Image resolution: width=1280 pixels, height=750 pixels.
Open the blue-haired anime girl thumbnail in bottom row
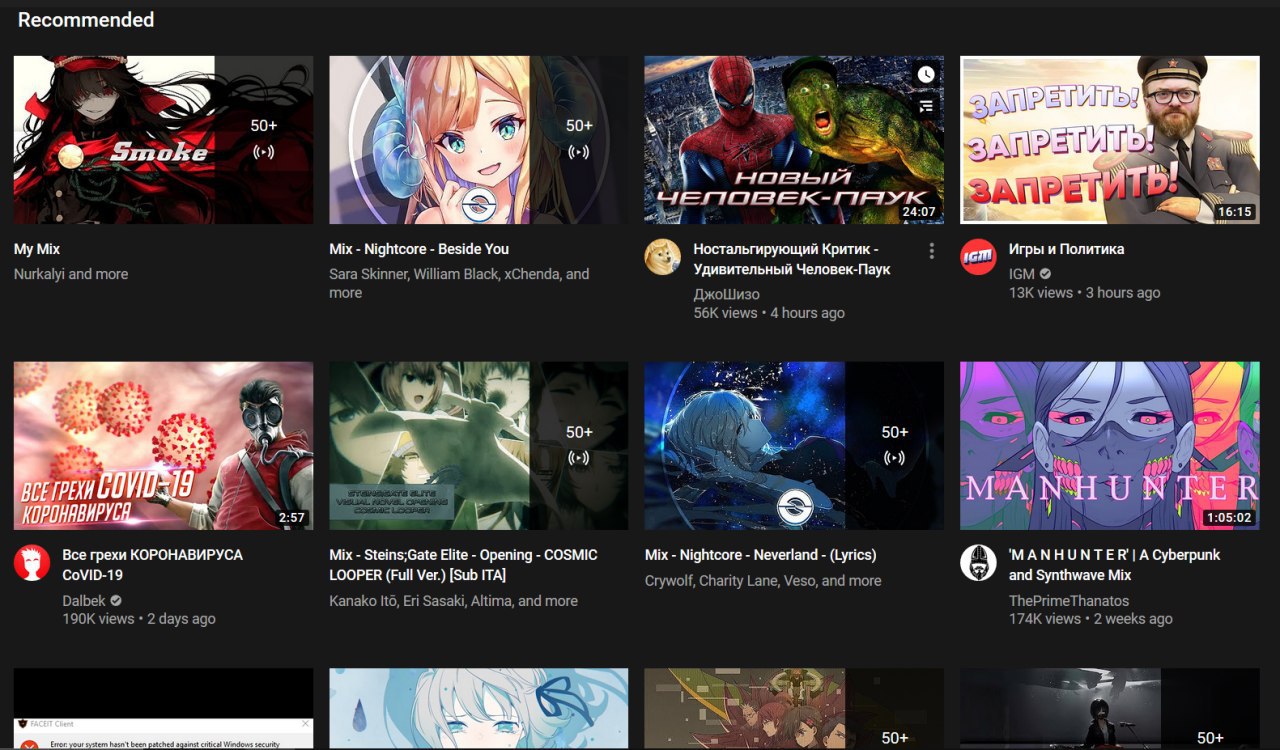(x=479, y=709)
